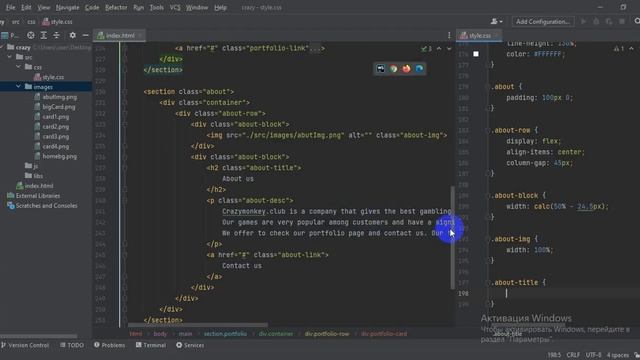Image resolution: width=640 pixels, height=360 pixels.
Task: Select card1.png in project tree
Action: tap(51, 117)
